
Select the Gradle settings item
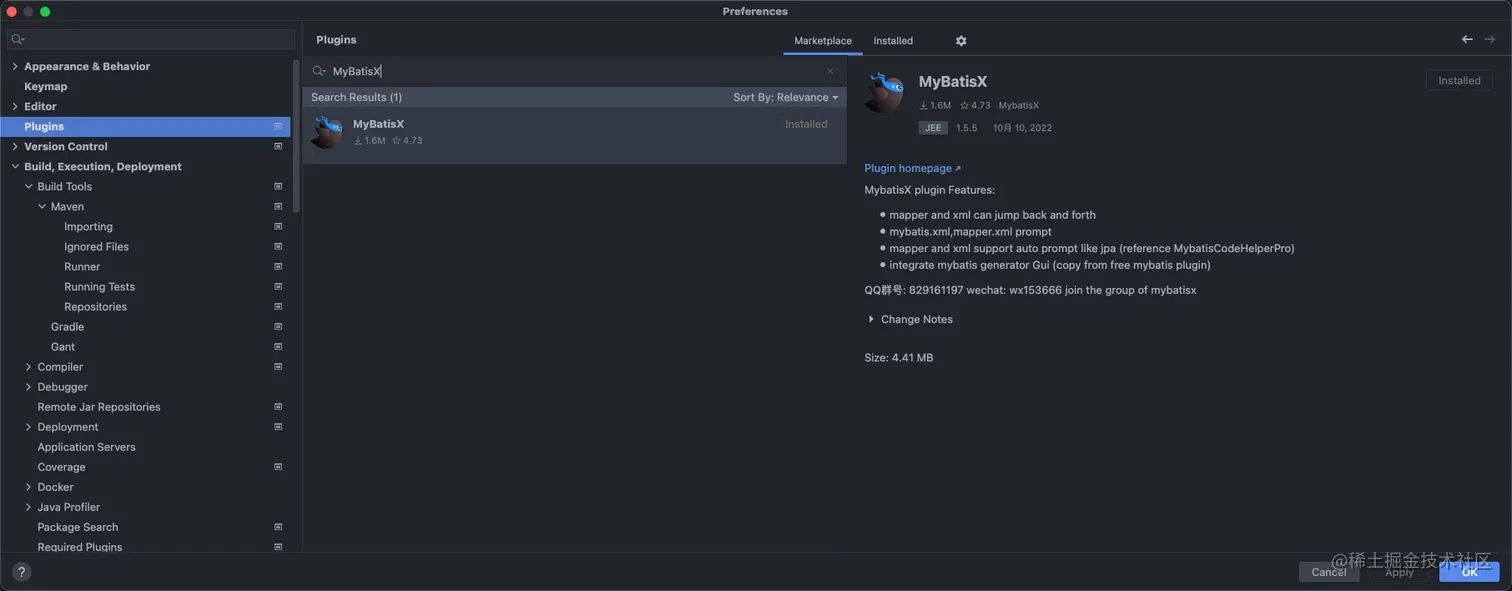(67, 327)
